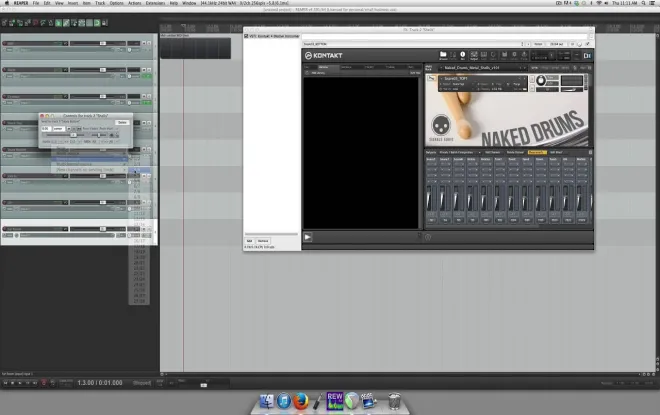
Task: Toggle repeat button in transport bar
Action: click(52, 383)
